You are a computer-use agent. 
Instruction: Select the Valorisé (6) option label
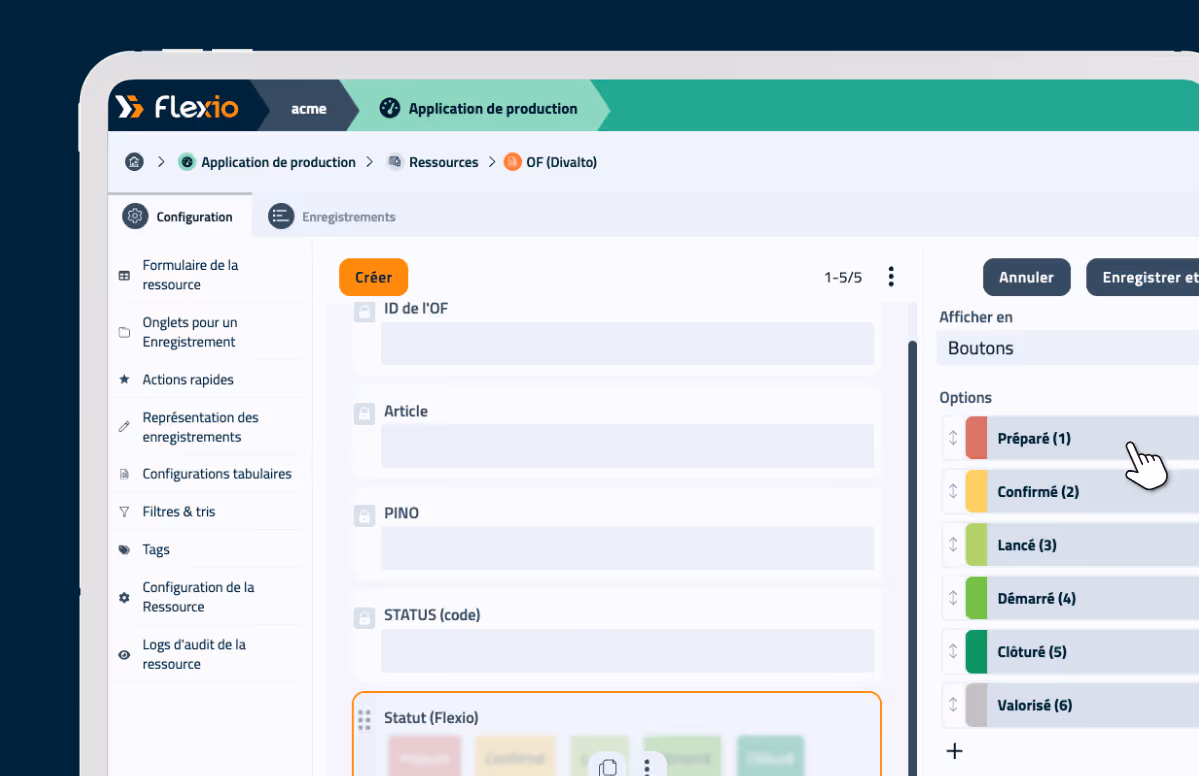click(1035, 705)
